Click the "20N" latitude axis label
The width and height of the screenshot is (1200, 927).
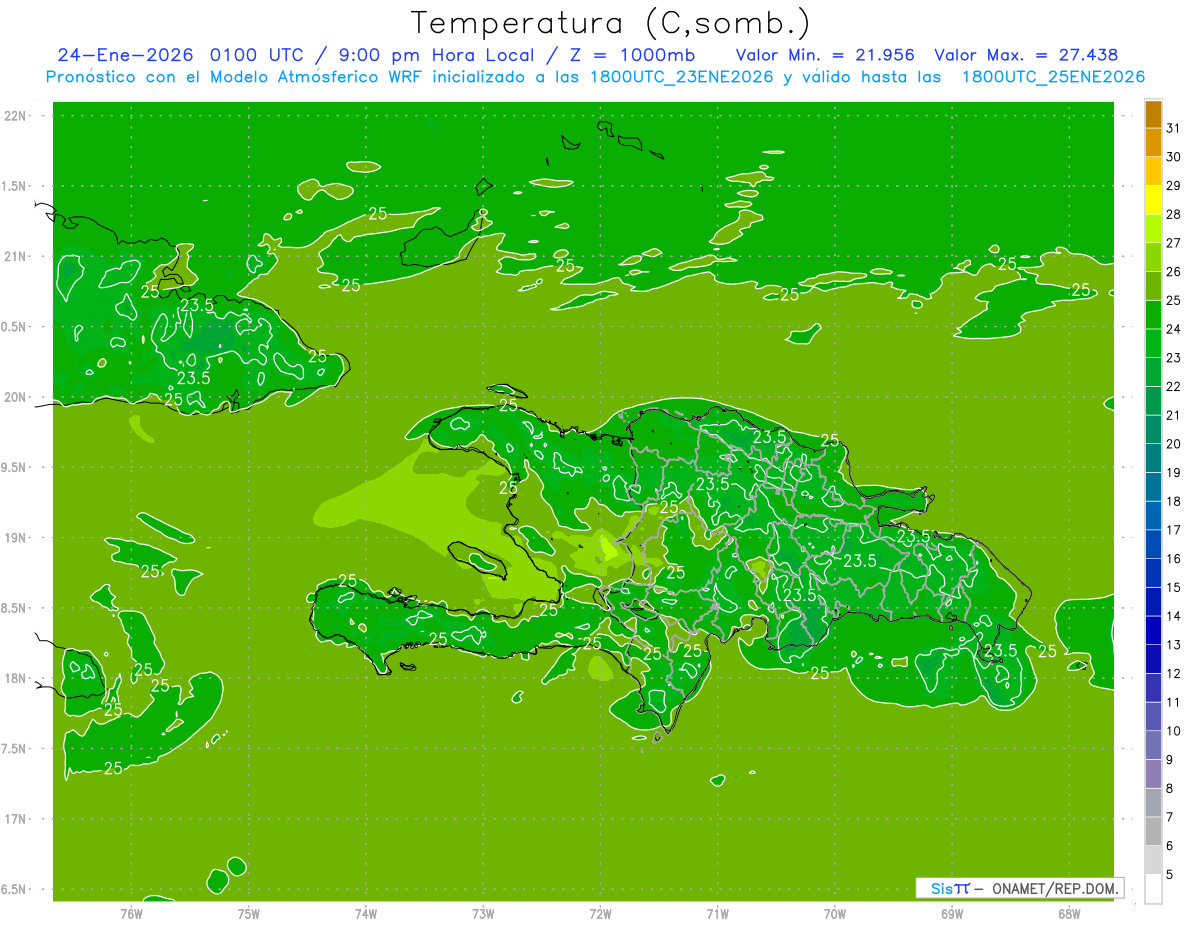(x=17, y=397)
